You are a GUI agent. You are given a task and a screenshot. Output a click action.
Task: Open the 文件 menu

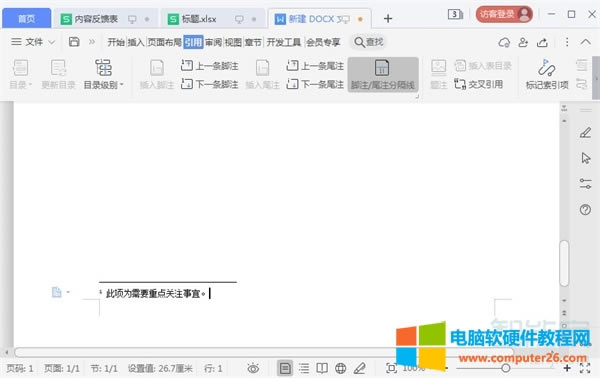click(x=33, y=42)
